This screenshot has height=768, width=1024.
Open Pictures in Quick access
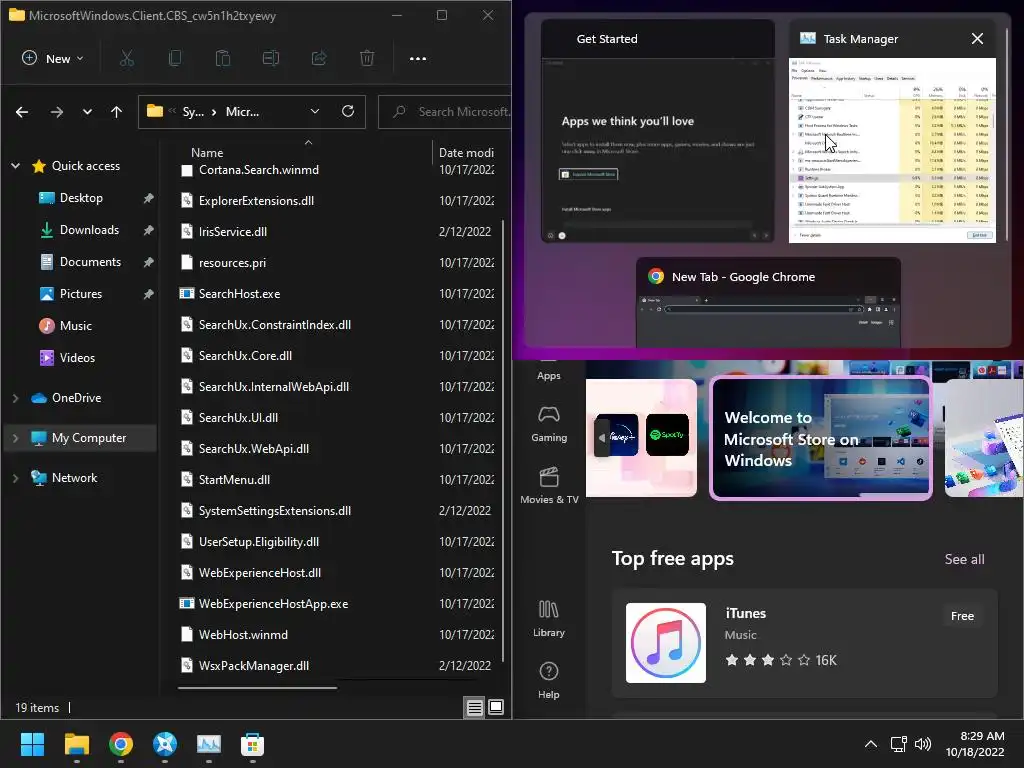coord(81,294)
